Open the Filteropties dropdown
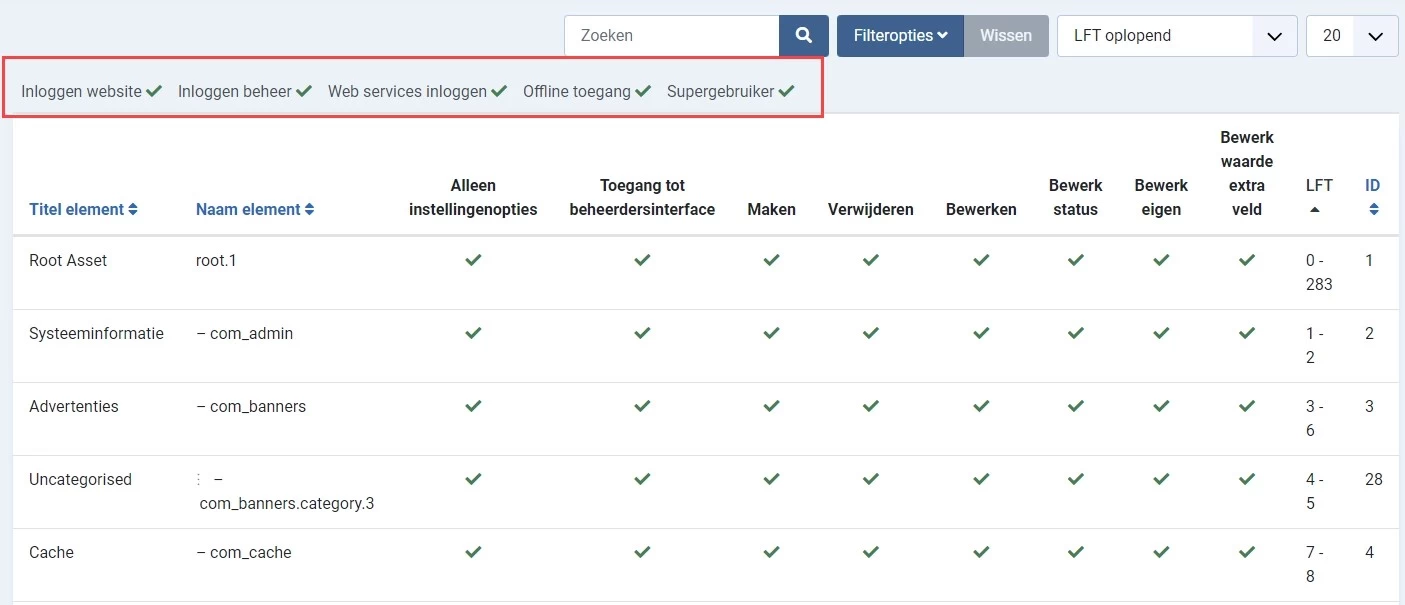Screen dimensions: 1405x605 tap(900, 36)
